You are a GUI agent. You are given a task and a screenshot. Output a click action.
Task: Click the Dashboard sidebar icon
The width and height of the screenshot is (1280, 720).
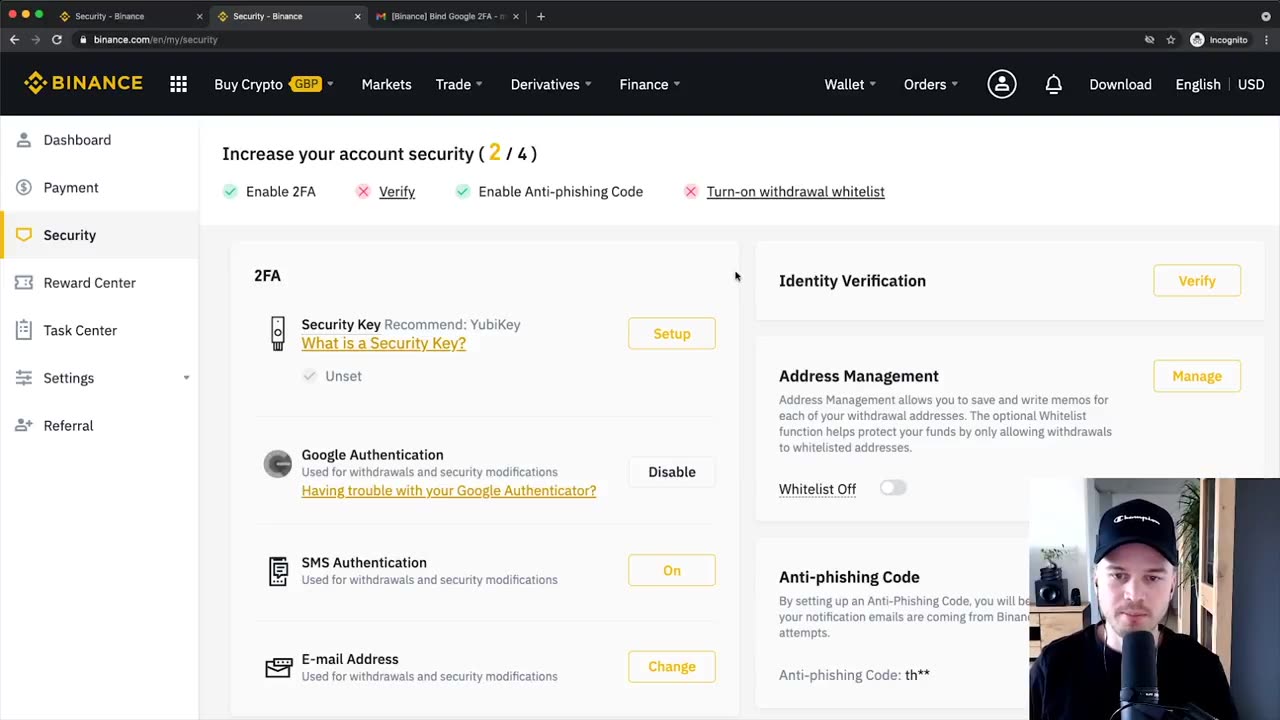point(24,140)
